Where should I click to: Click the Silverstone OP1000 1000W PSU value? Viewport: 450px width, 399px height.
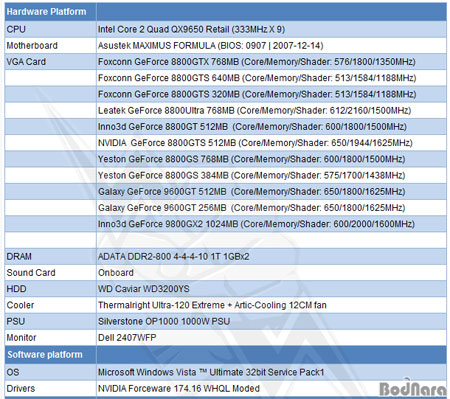coord(164,321)
